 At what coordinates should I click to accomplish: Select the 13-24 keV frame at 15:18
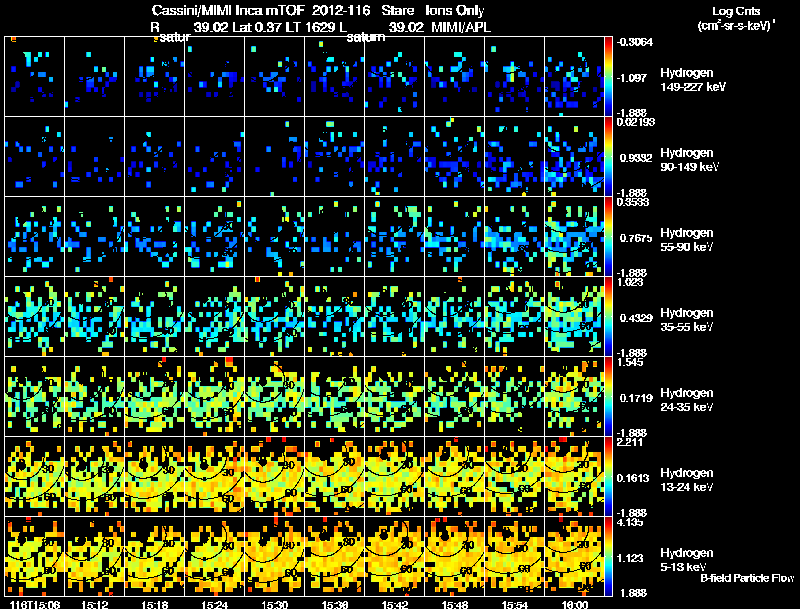tap(155, 476)
